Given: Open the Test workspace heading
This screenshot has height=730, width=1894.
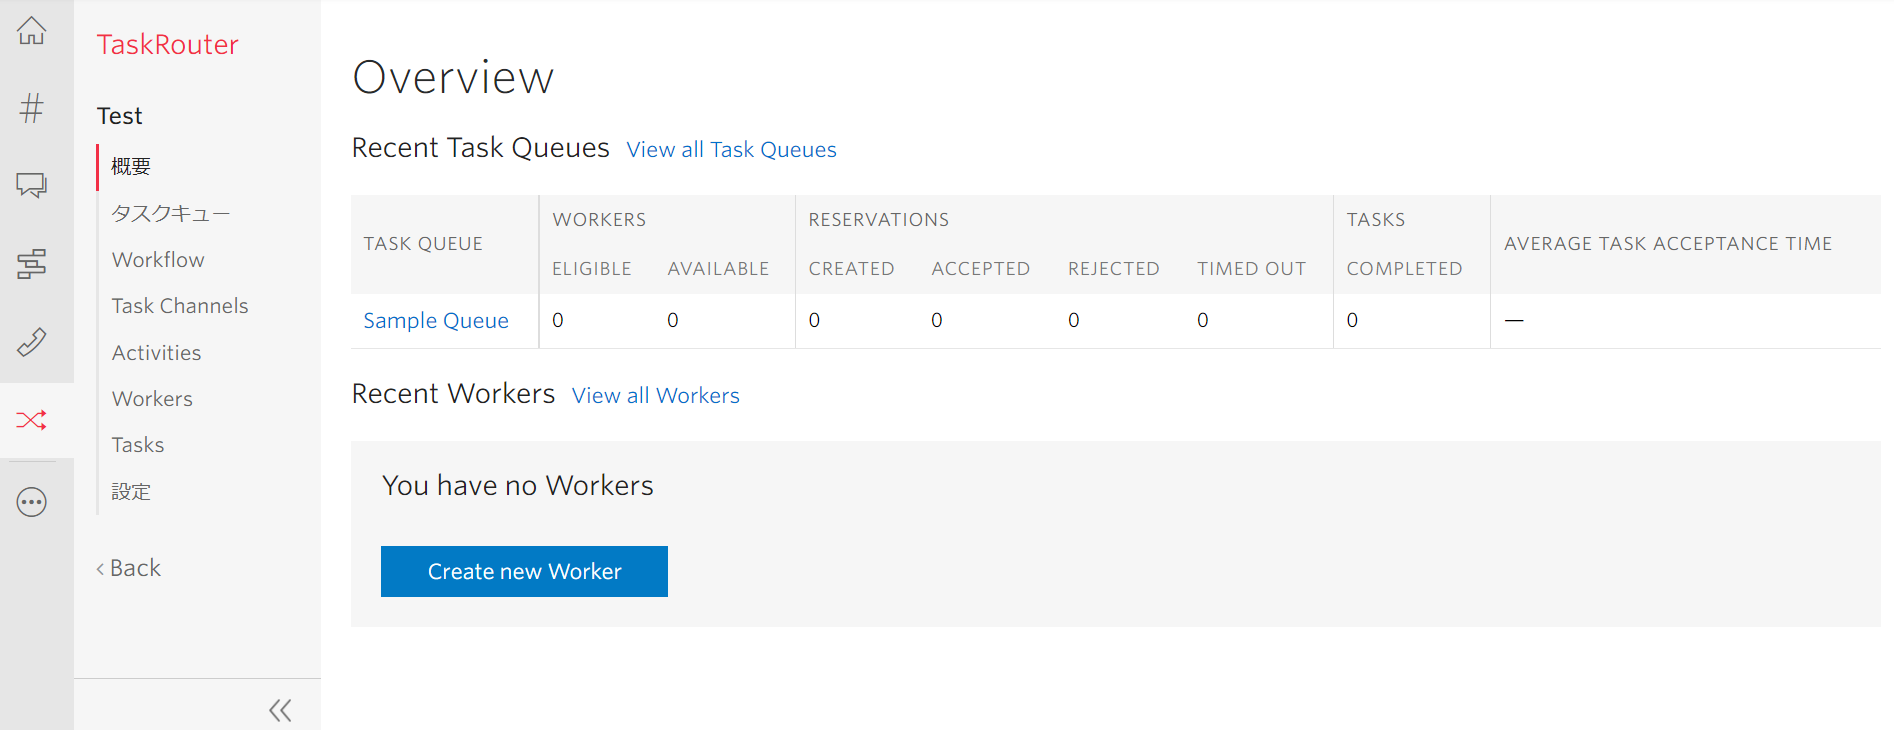Looking at the screenshot, I should [120, 116].
